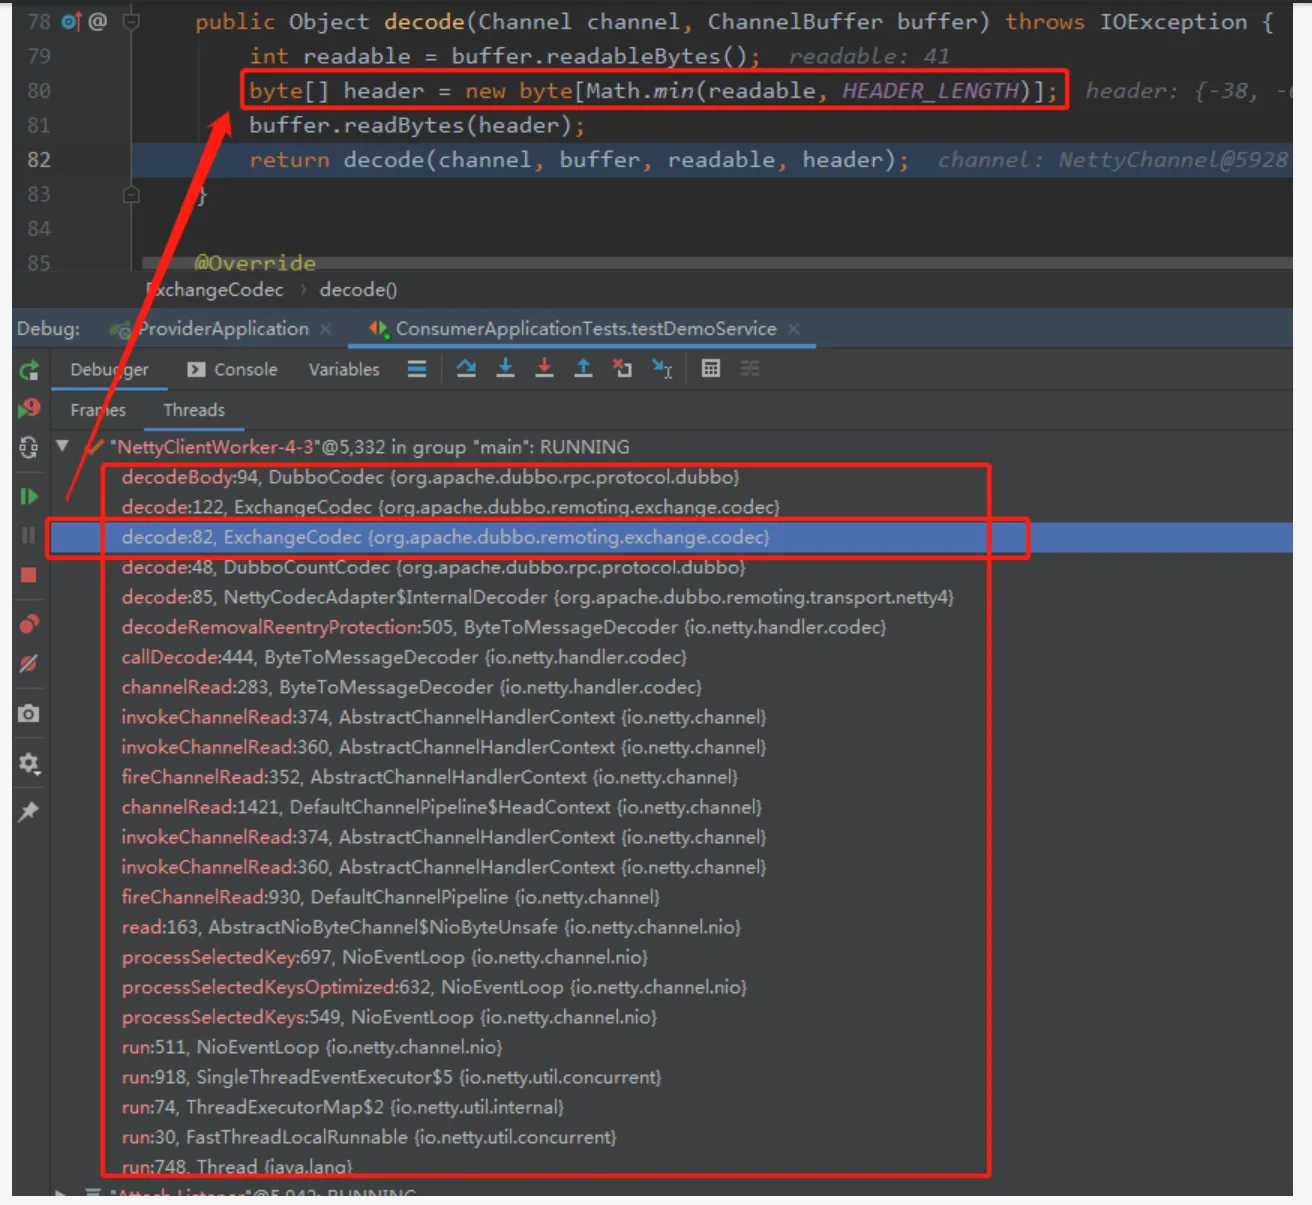Click ExchangeCodec breadcrumb
Viewport: 1312px width, 1205px height.
coord(215,290)
